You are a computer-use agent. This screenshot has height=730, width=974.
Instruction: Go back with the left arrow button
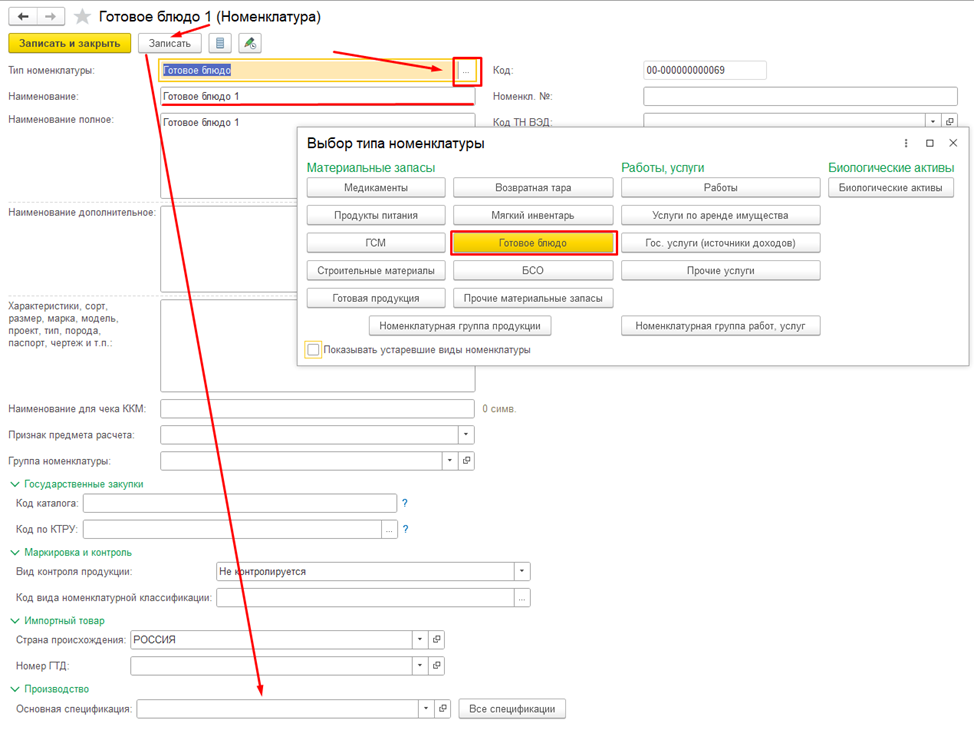(x=23, y=16)
